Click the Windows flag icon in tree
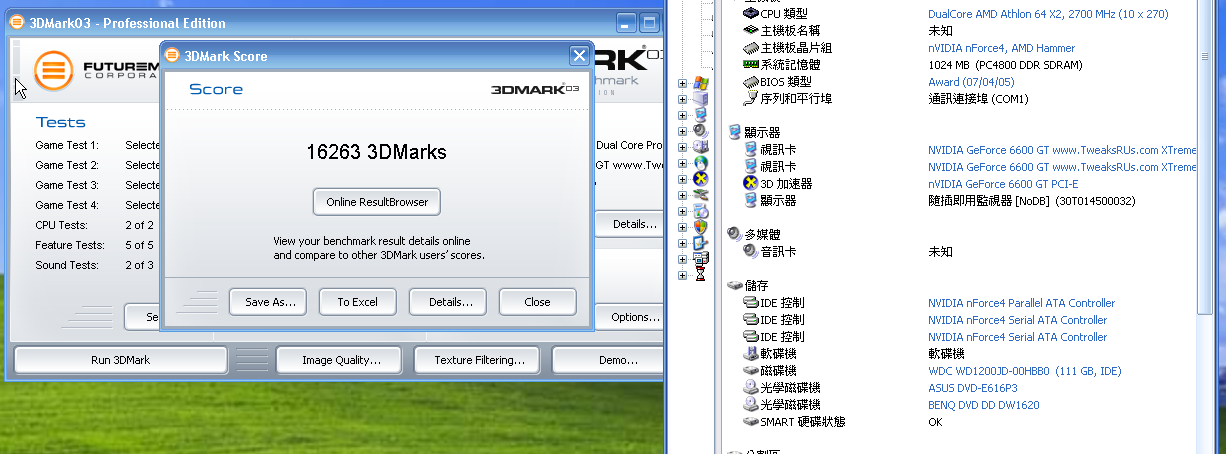Screen dimensions: 1226x454 [x=700, y=82]
